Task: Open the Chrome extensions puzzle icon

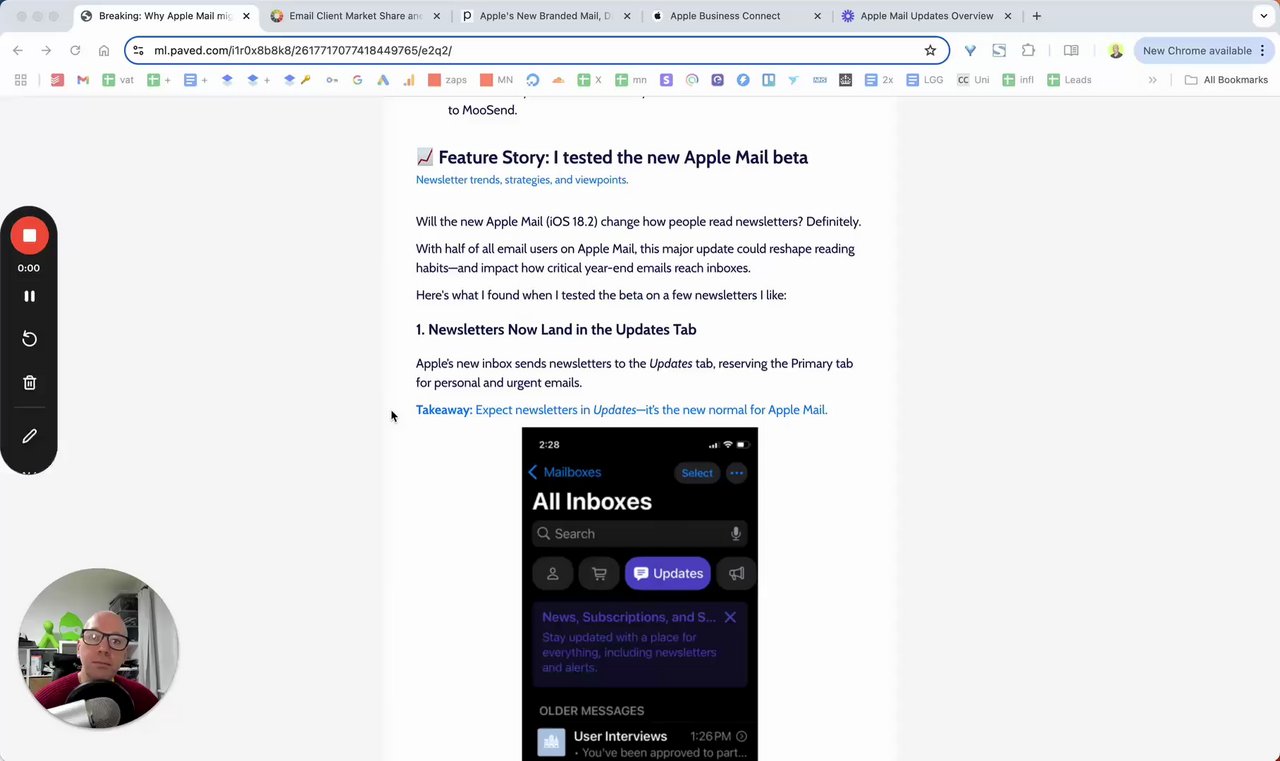Action: coord(1028,50)
